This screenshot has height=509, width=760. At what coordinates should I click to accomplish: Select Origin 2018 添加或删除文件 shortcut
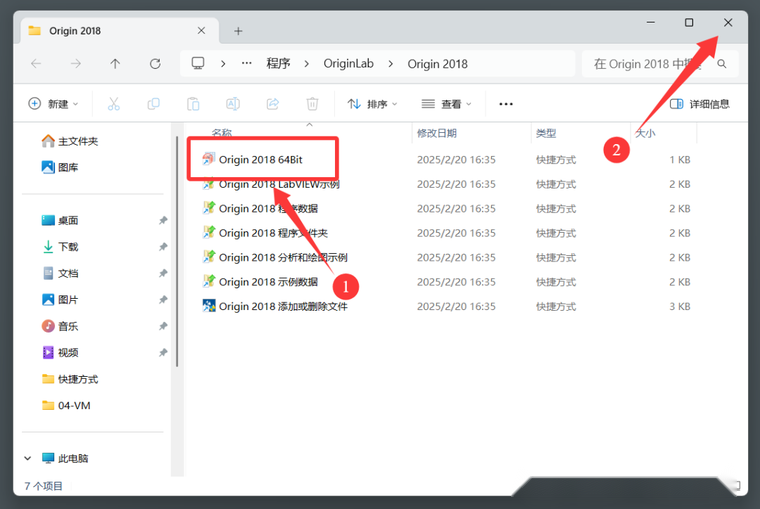click(x=283, y=306)
